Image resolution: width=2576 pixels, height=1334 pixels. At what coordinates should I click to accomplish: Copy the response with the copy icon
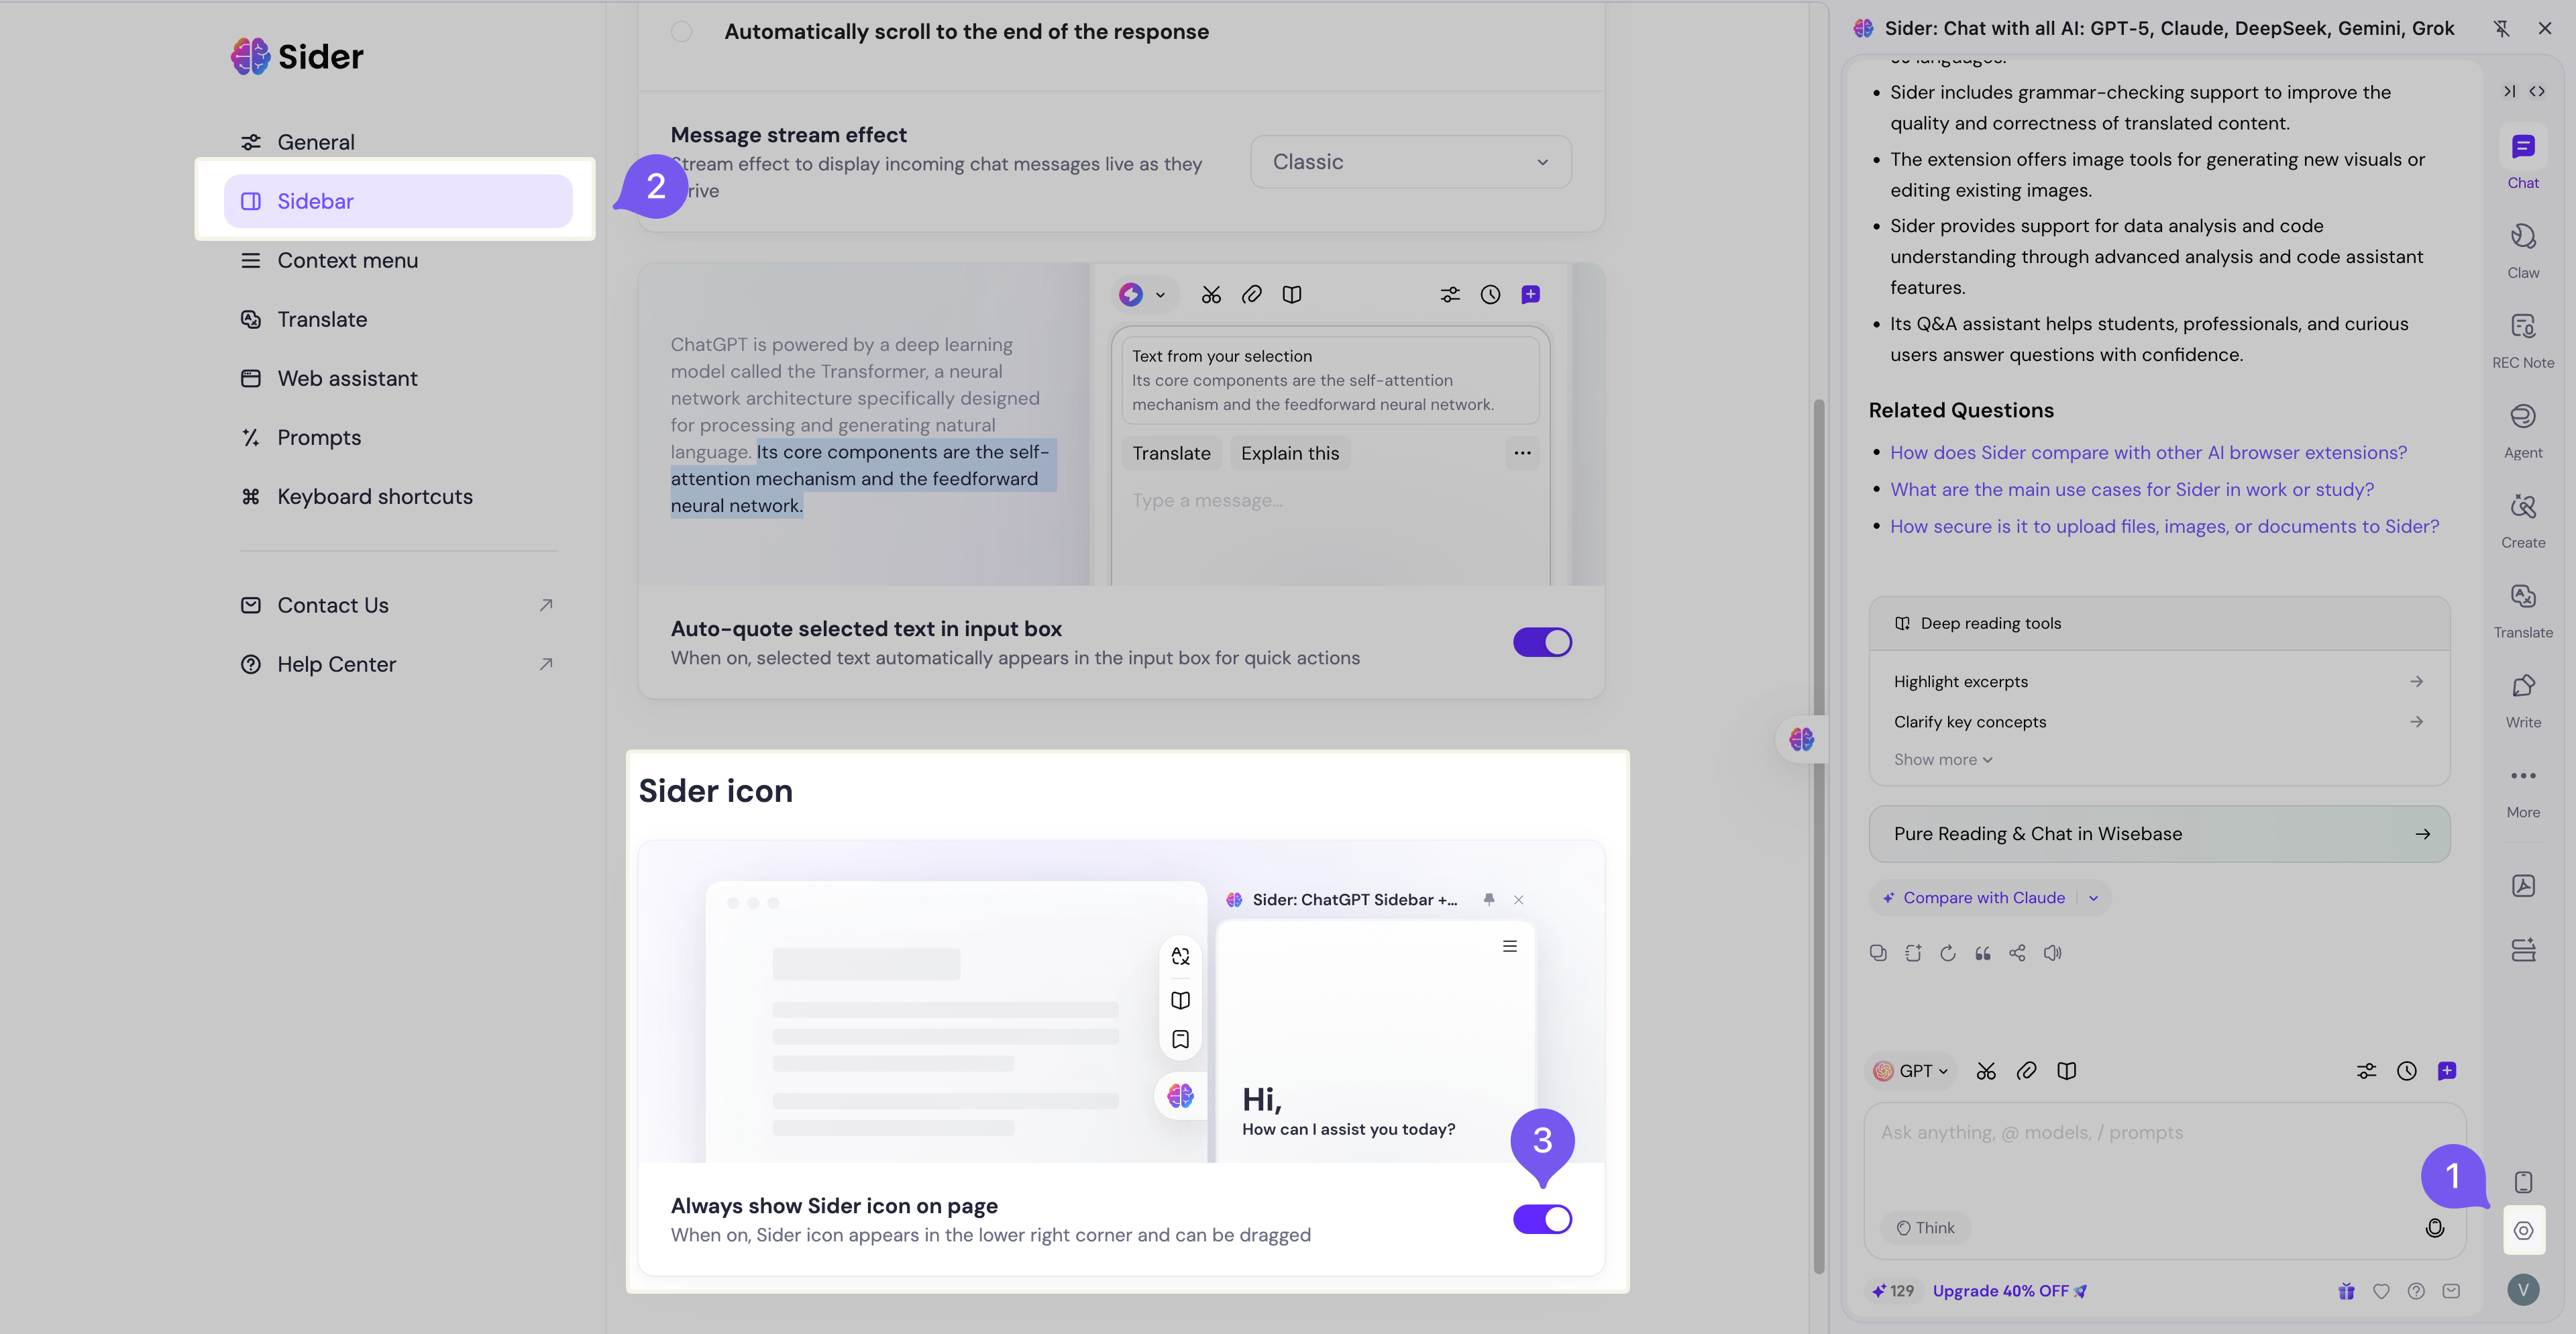[x=1877, y=953]
